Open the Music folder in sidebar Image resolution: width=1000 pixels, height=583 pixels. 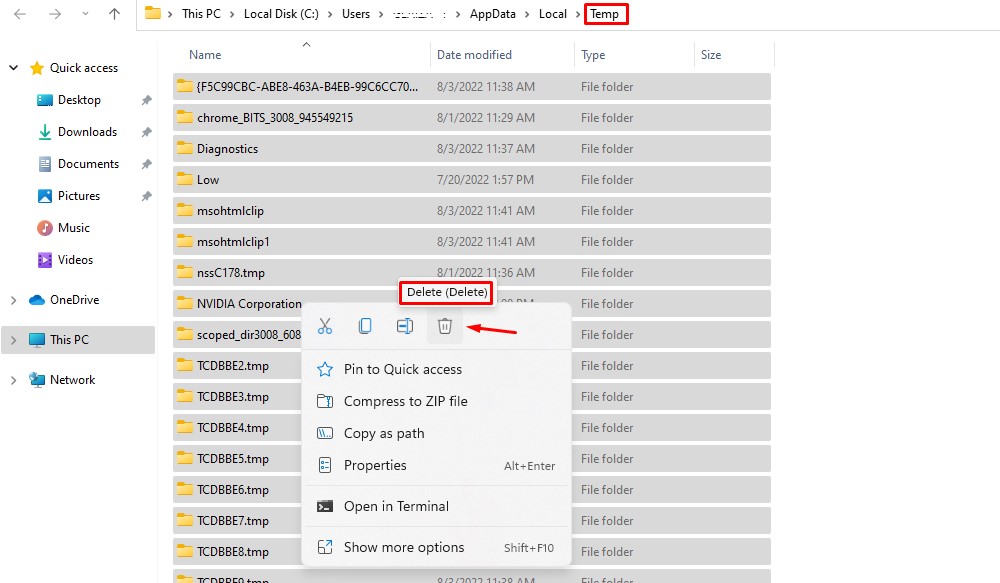(73, 228)
